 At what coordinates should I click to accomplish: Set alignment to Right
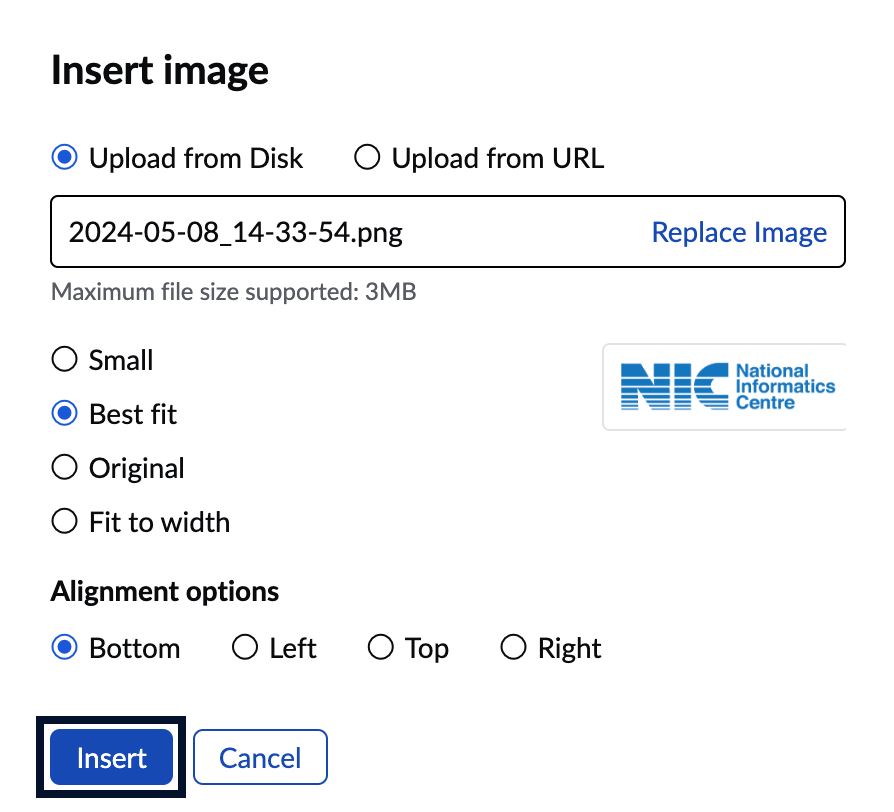[513, 648]
